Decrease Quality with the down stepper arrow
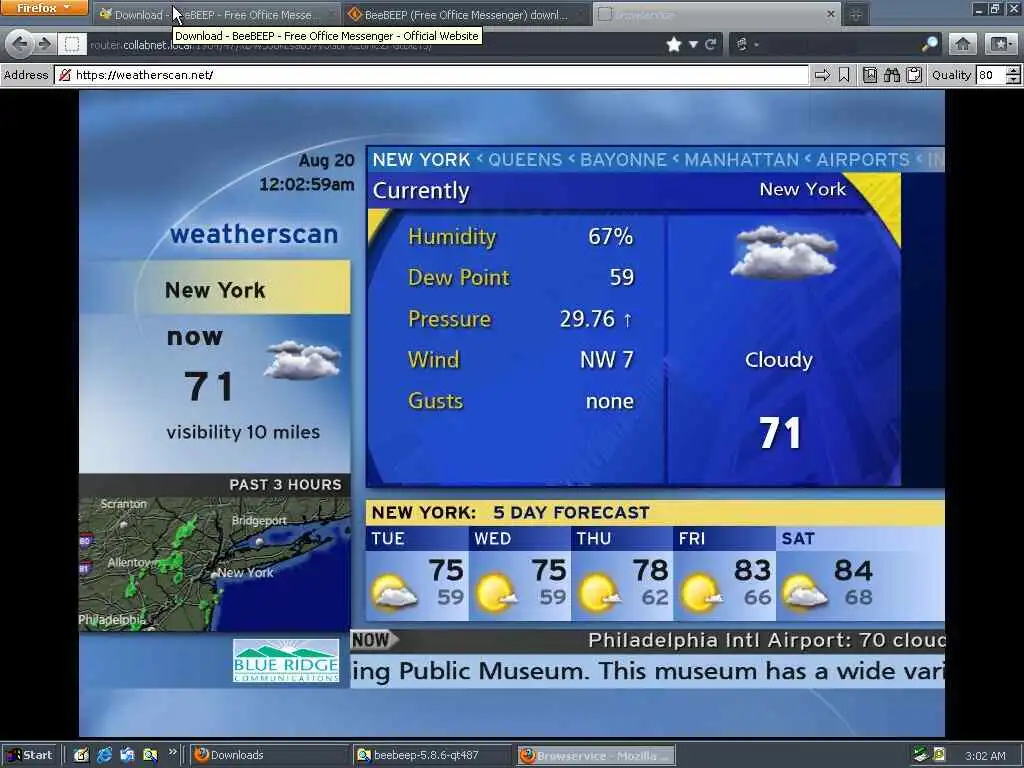The height and width of the screenshot is (768, 1024). coord(1013,80)
